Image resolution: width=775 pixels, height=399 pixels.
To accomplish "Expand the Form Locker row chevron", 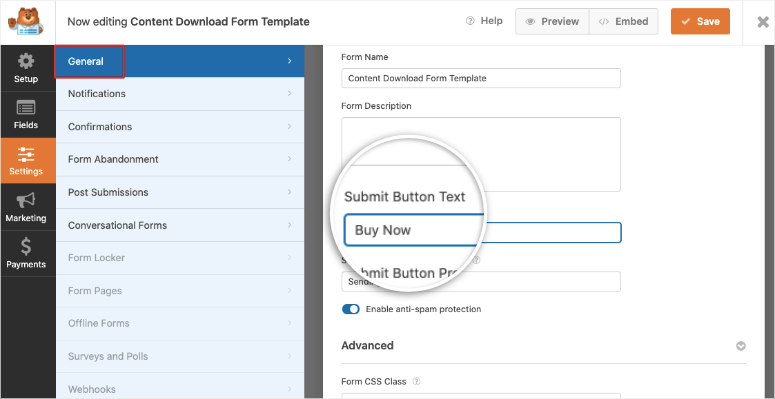I will click(290, 258).
